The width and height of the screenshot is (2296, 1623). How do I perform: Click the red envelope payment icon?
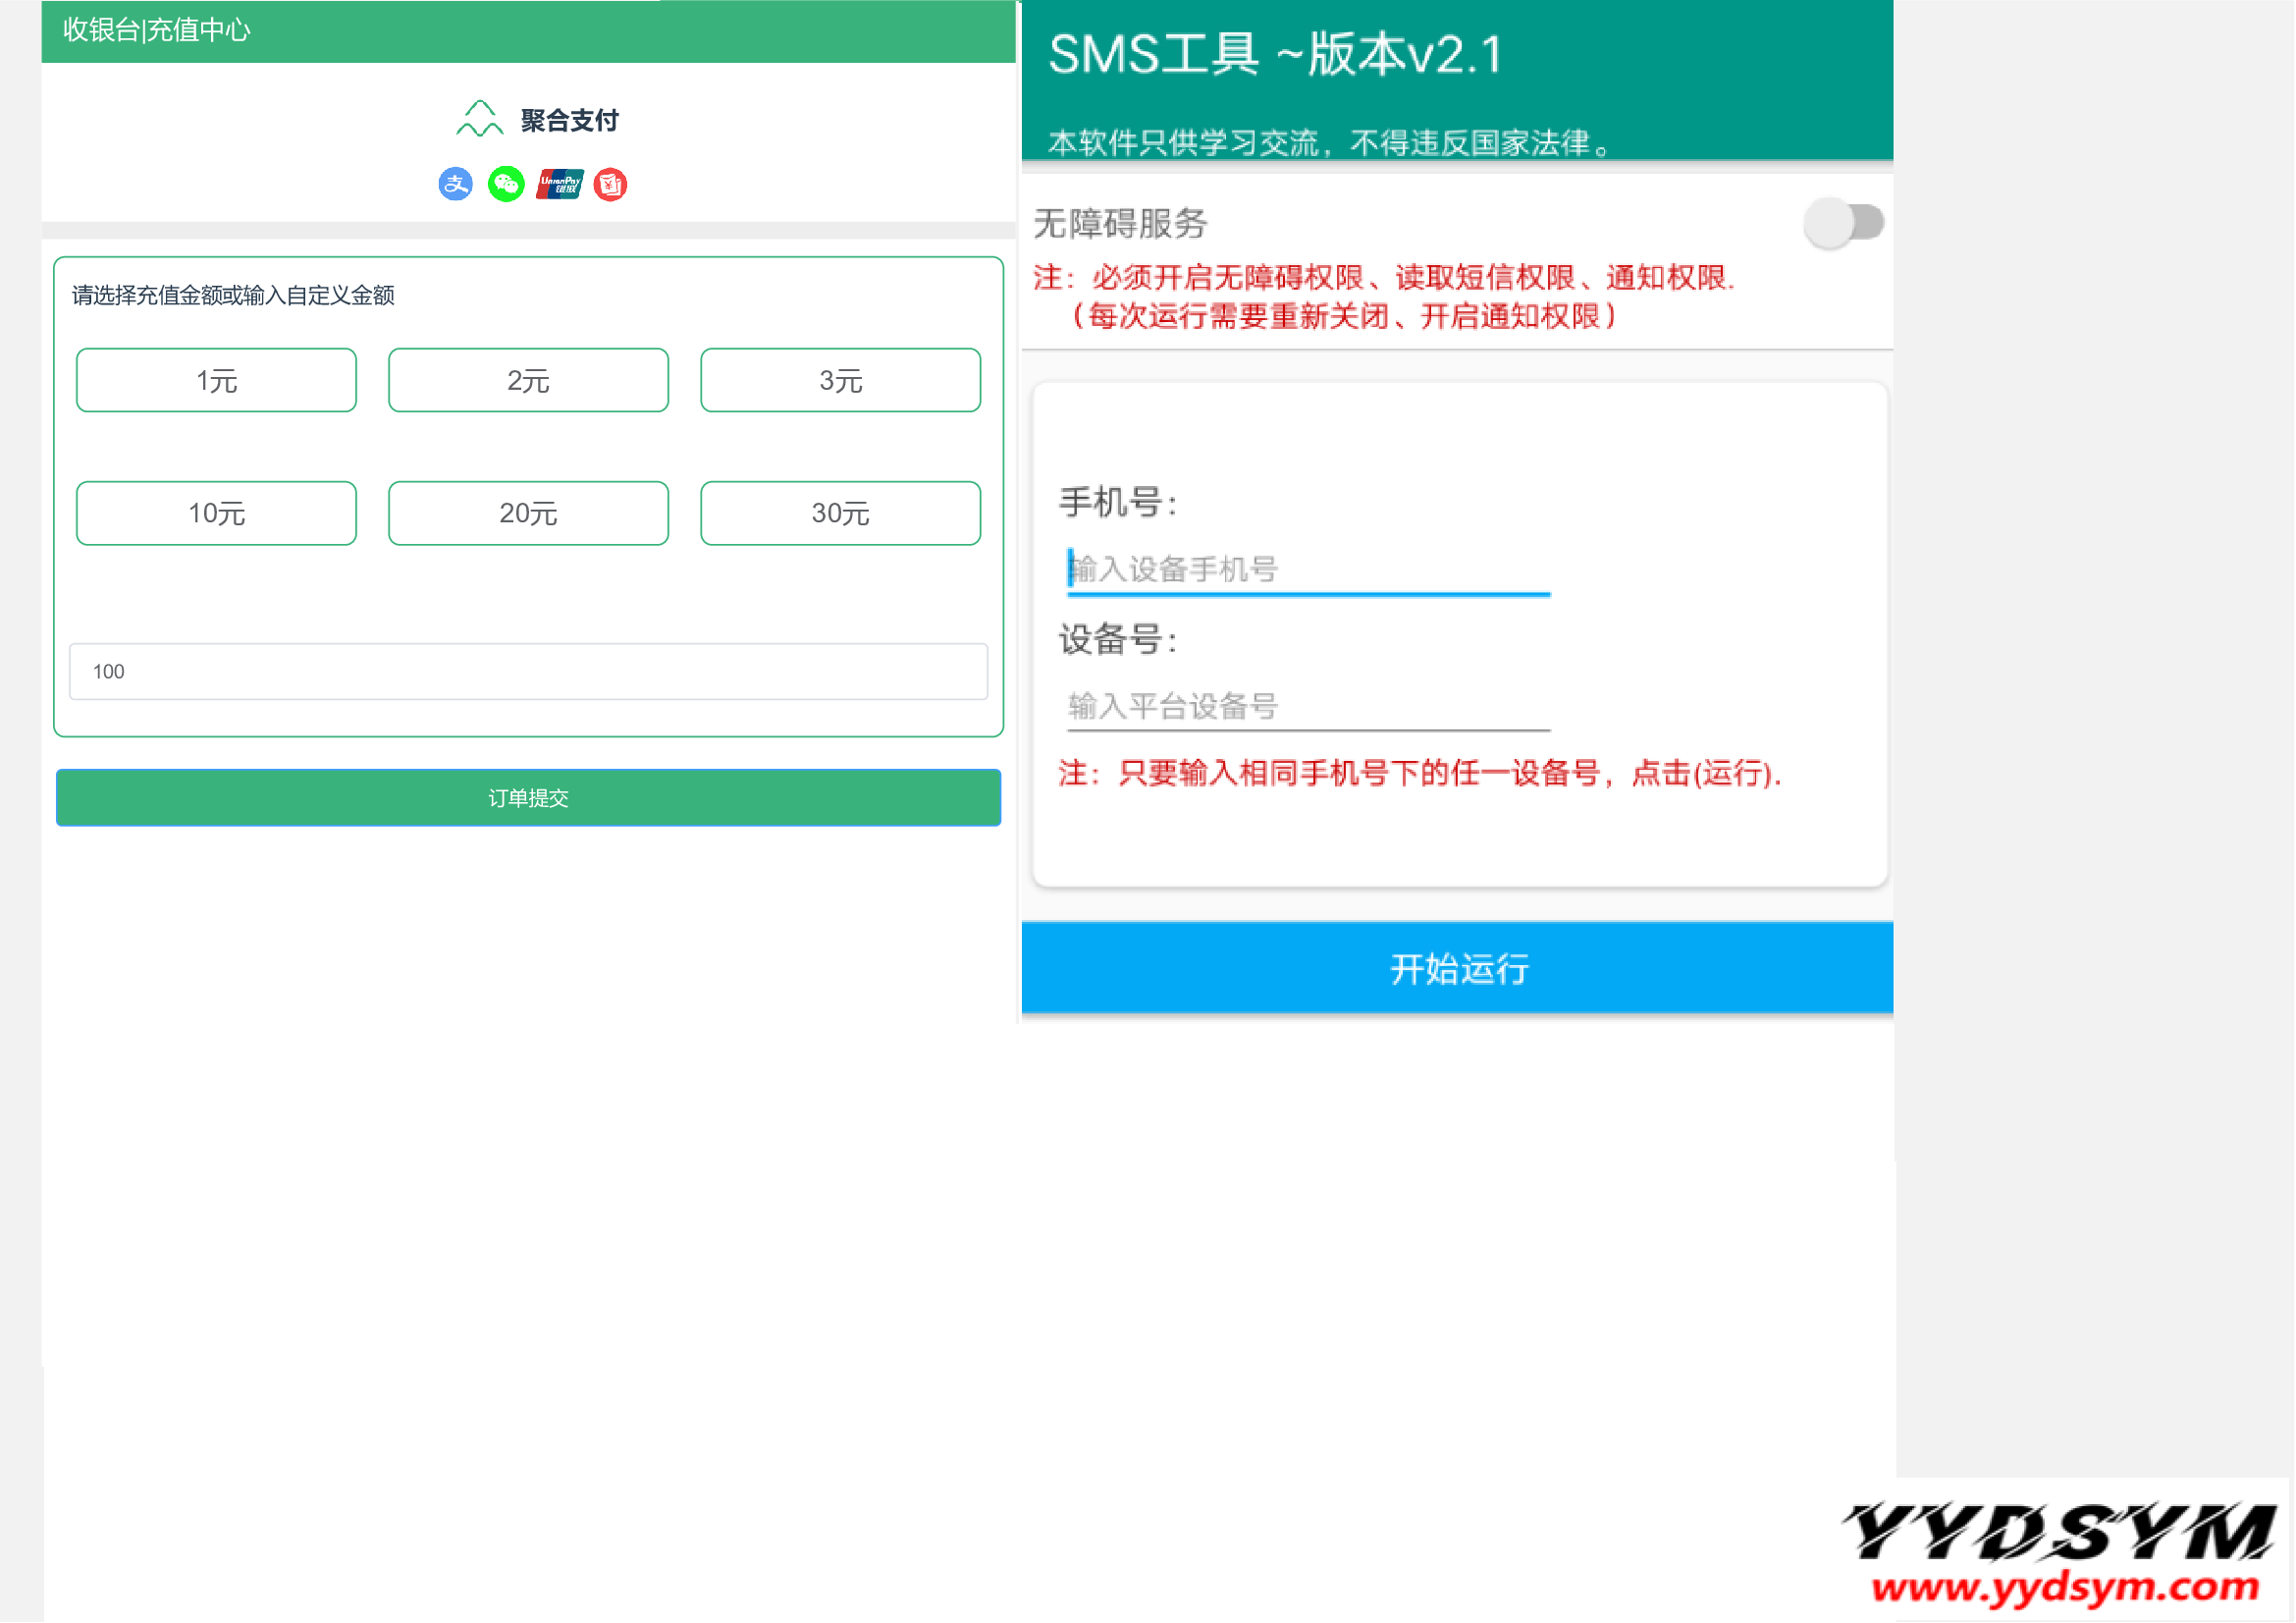(610, 184)
